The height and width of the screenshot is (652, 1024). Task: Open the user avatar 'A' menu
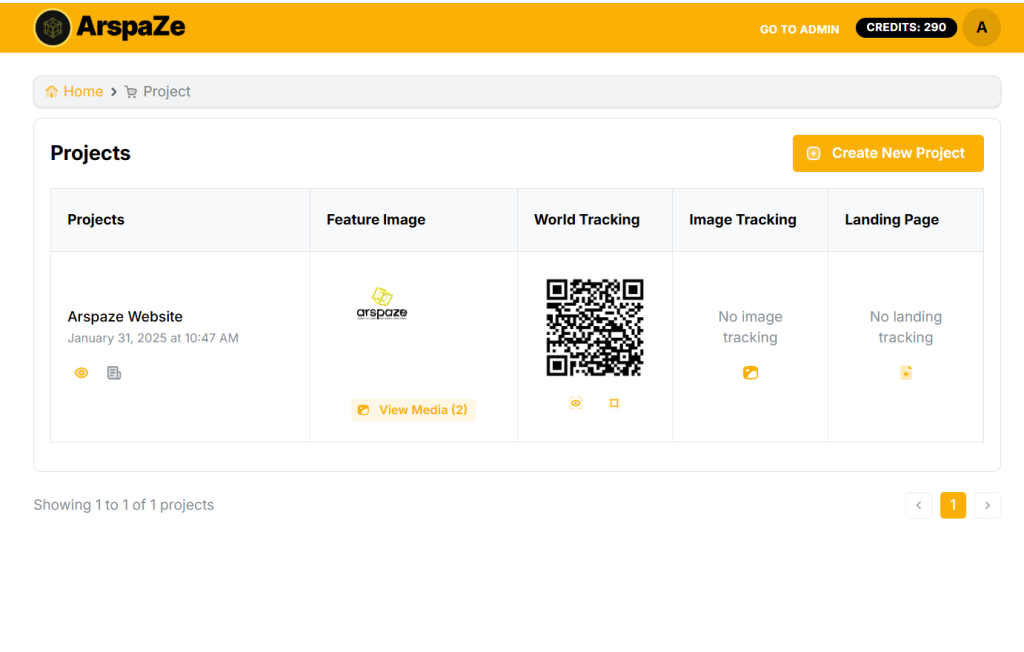(x=981, y=28)
